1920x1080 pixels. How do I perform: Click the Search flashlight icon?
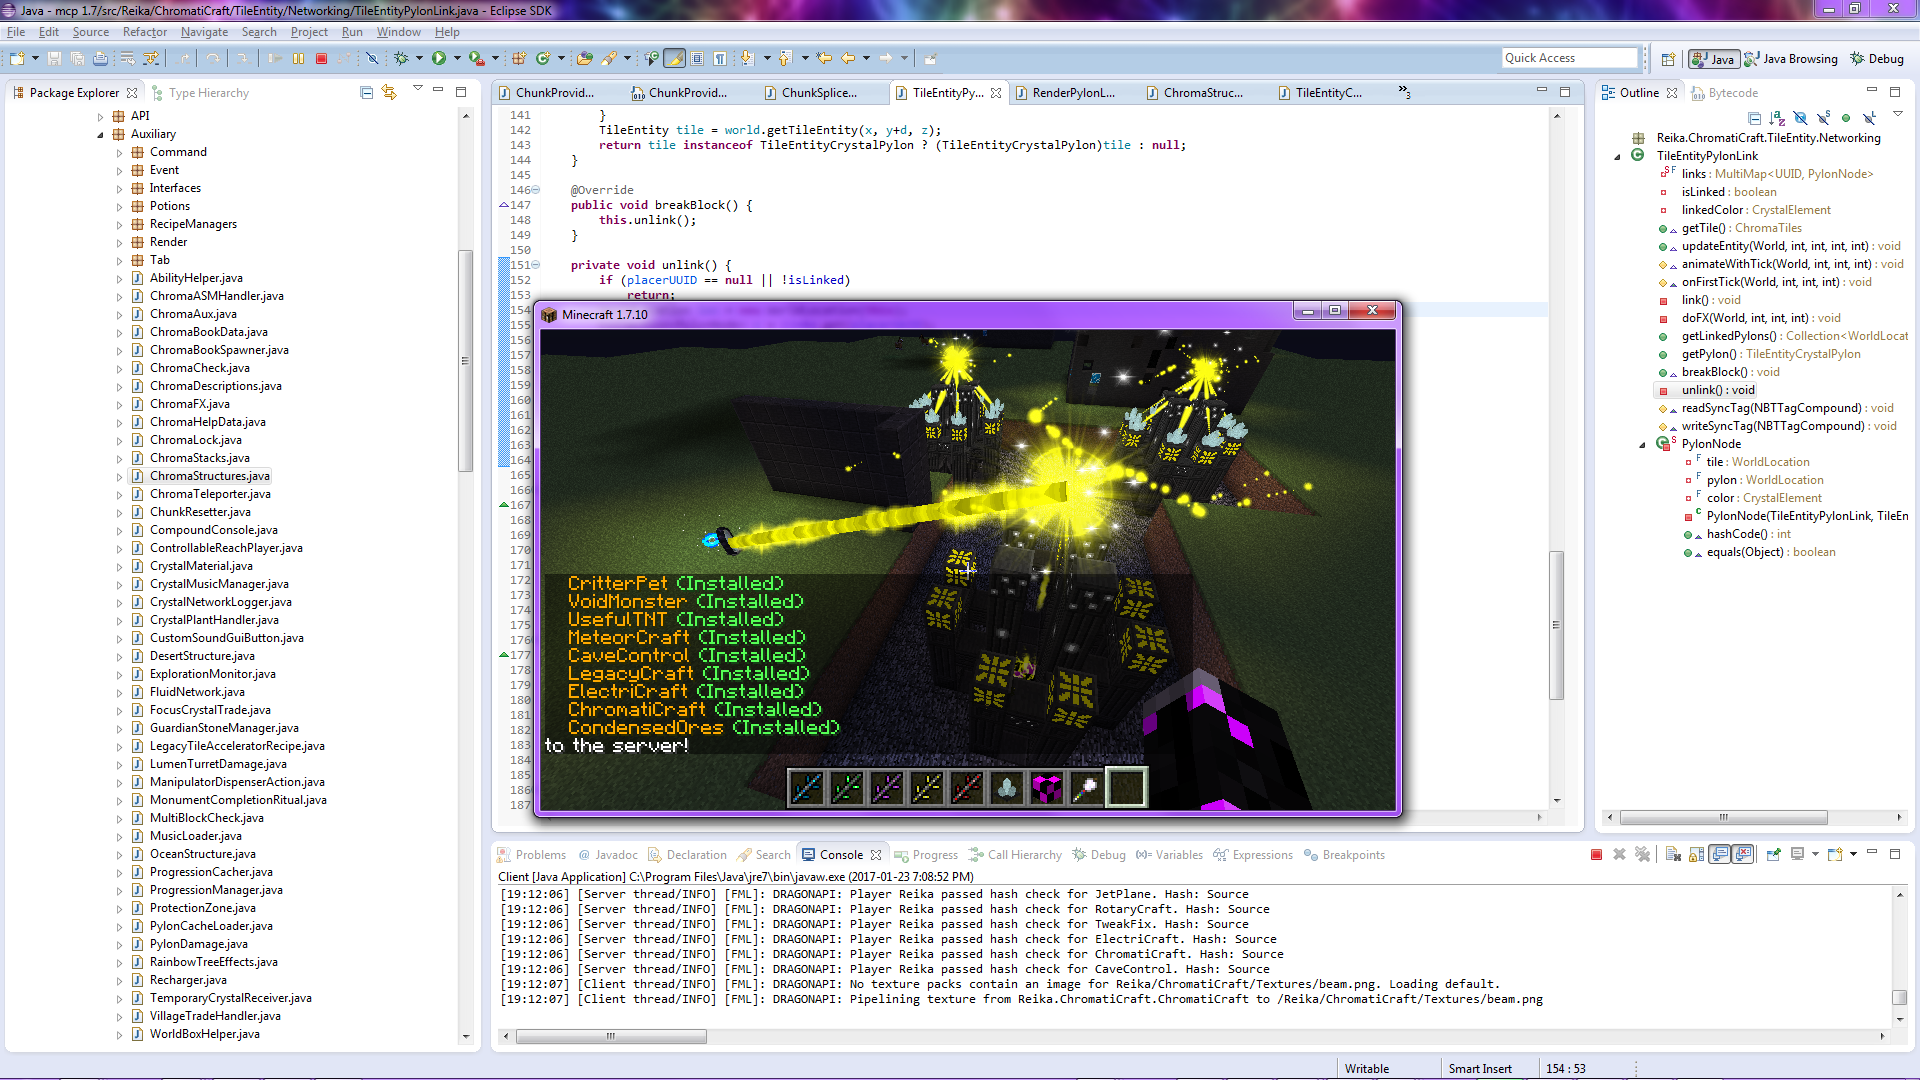point(609,58)
